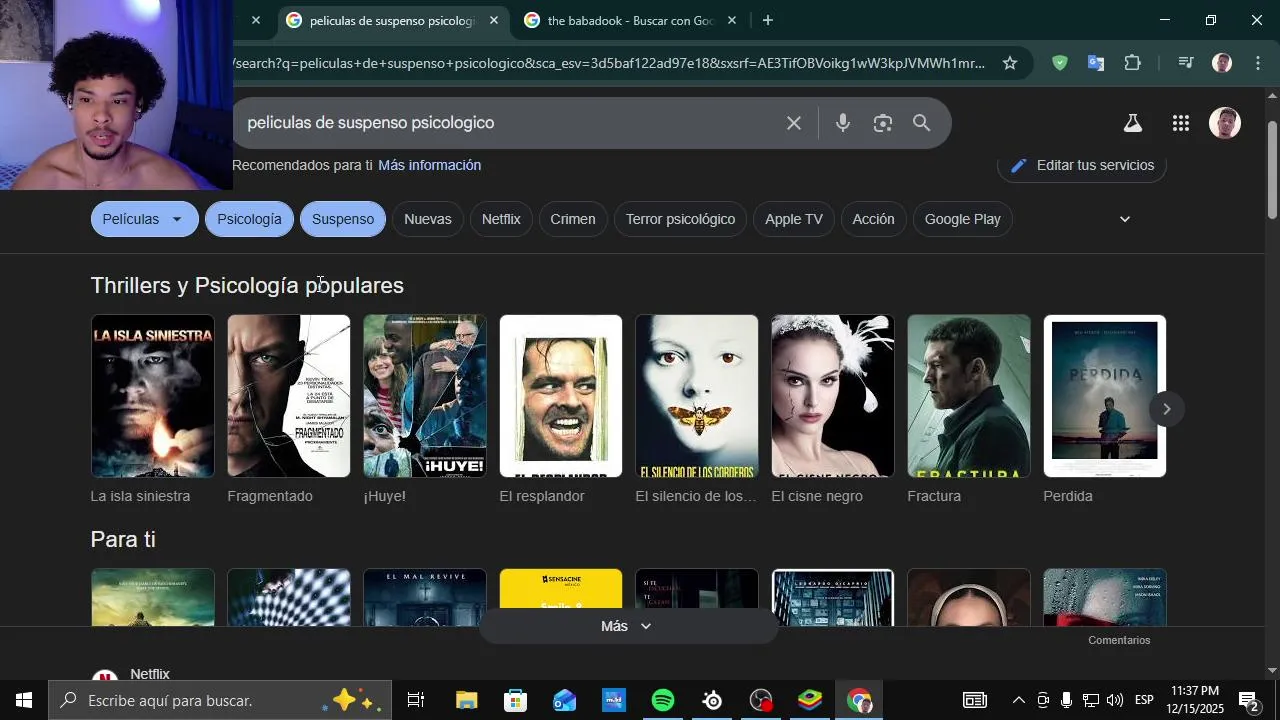Expand more results with the Más button
The width and height of the screenshot is (1280, 720).
click(x=627, y=626)
